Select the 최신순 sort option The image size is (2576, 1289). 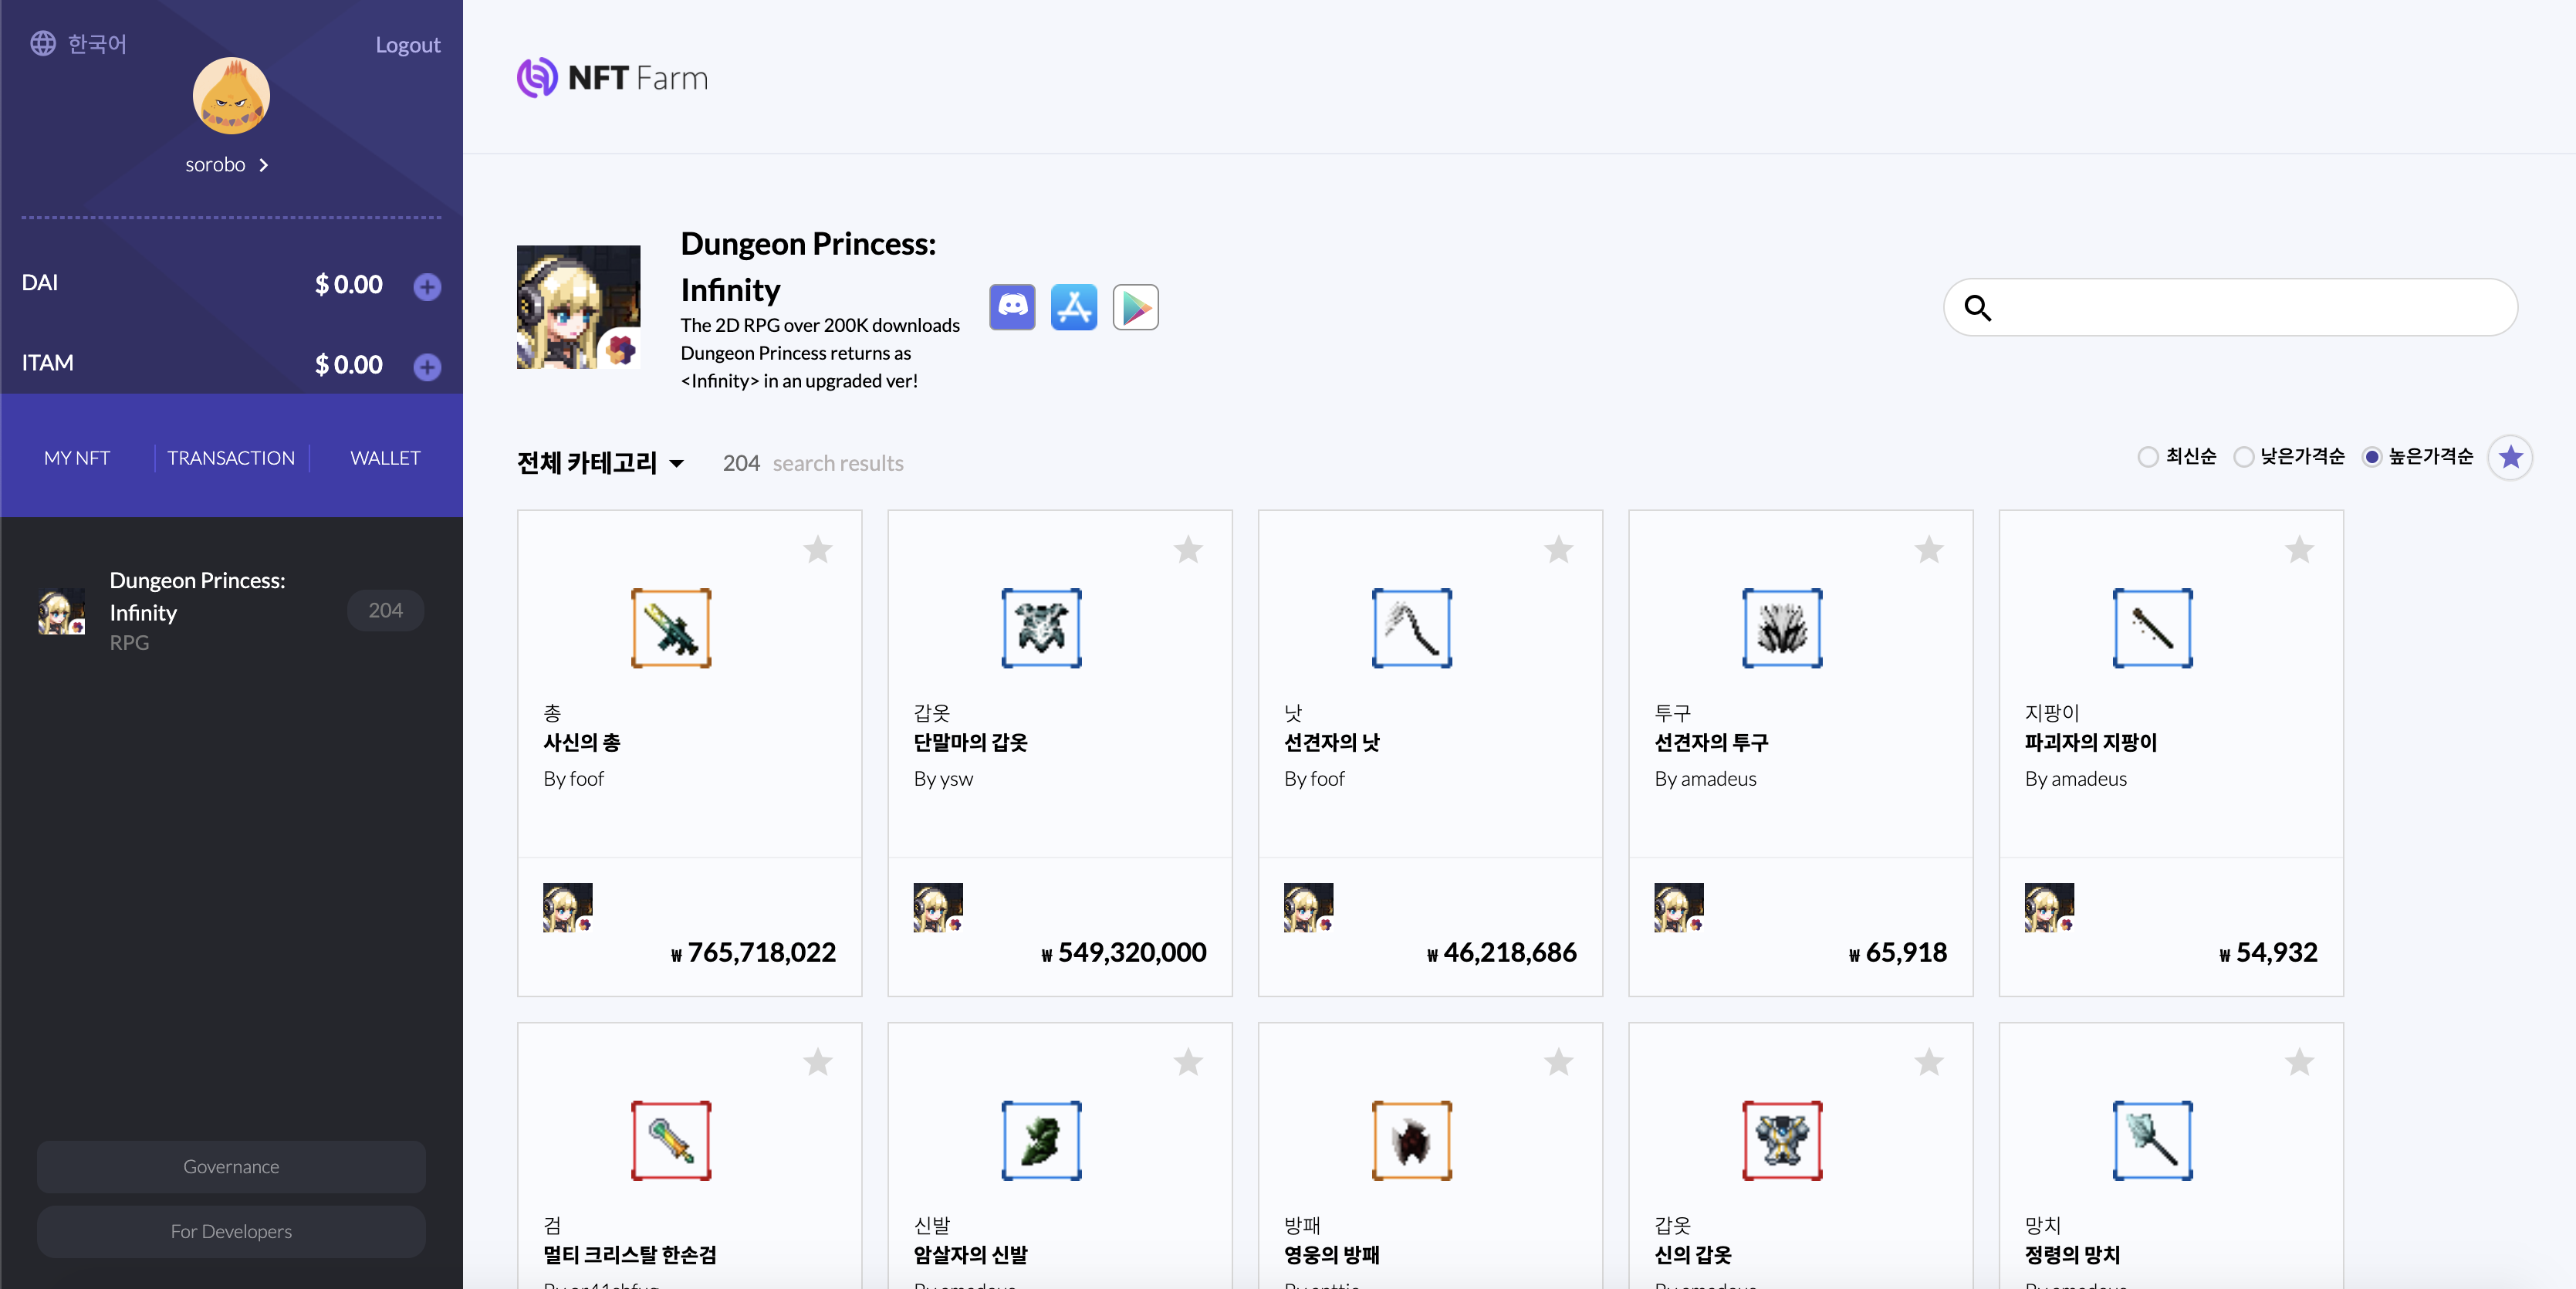tap(2147, 457)
